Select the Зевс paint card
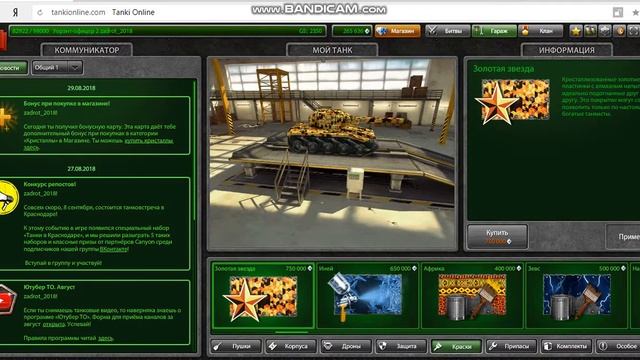 (x=577, y=296)
